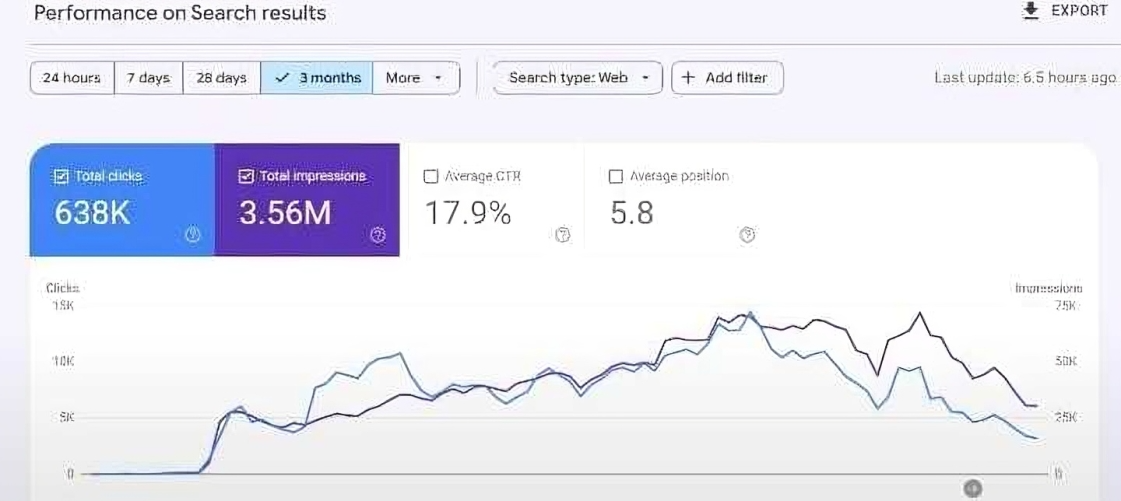Switch to the 7 days range
1121x501 pixels.
[148, 78]
